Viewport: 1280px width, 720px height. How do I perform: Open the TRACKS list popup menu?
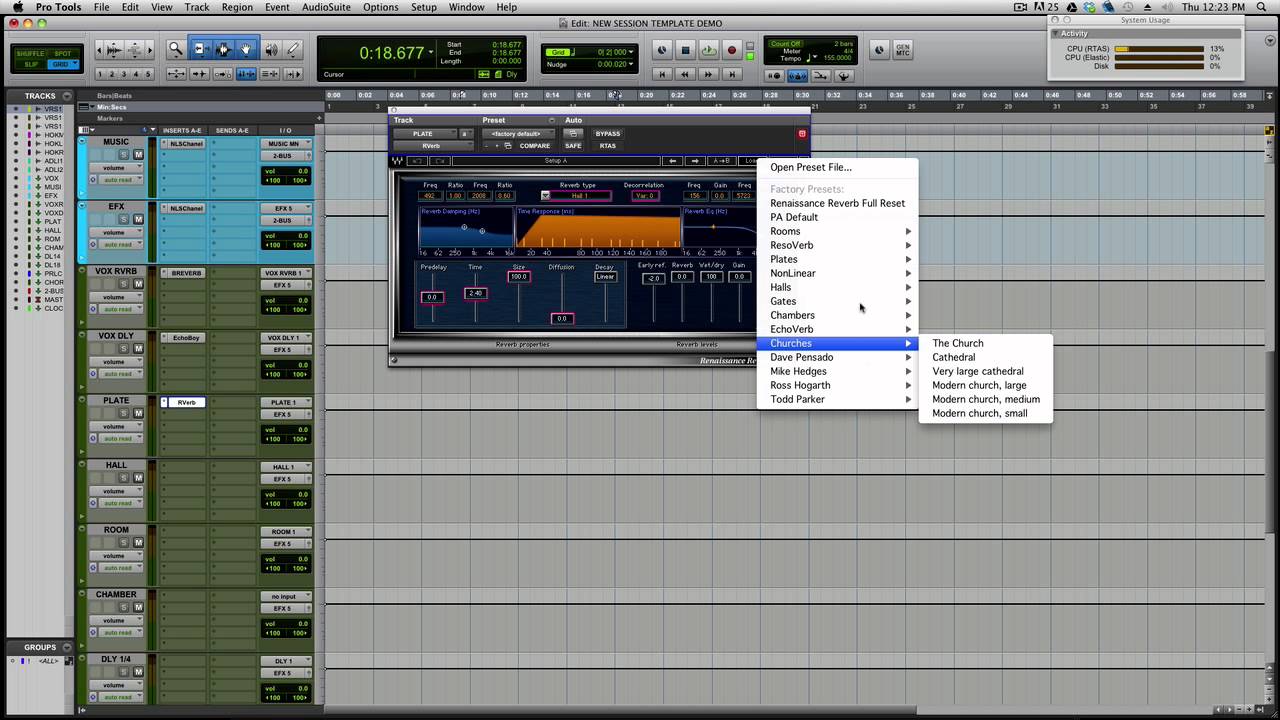pyautogui.click(x=66, y=96)
